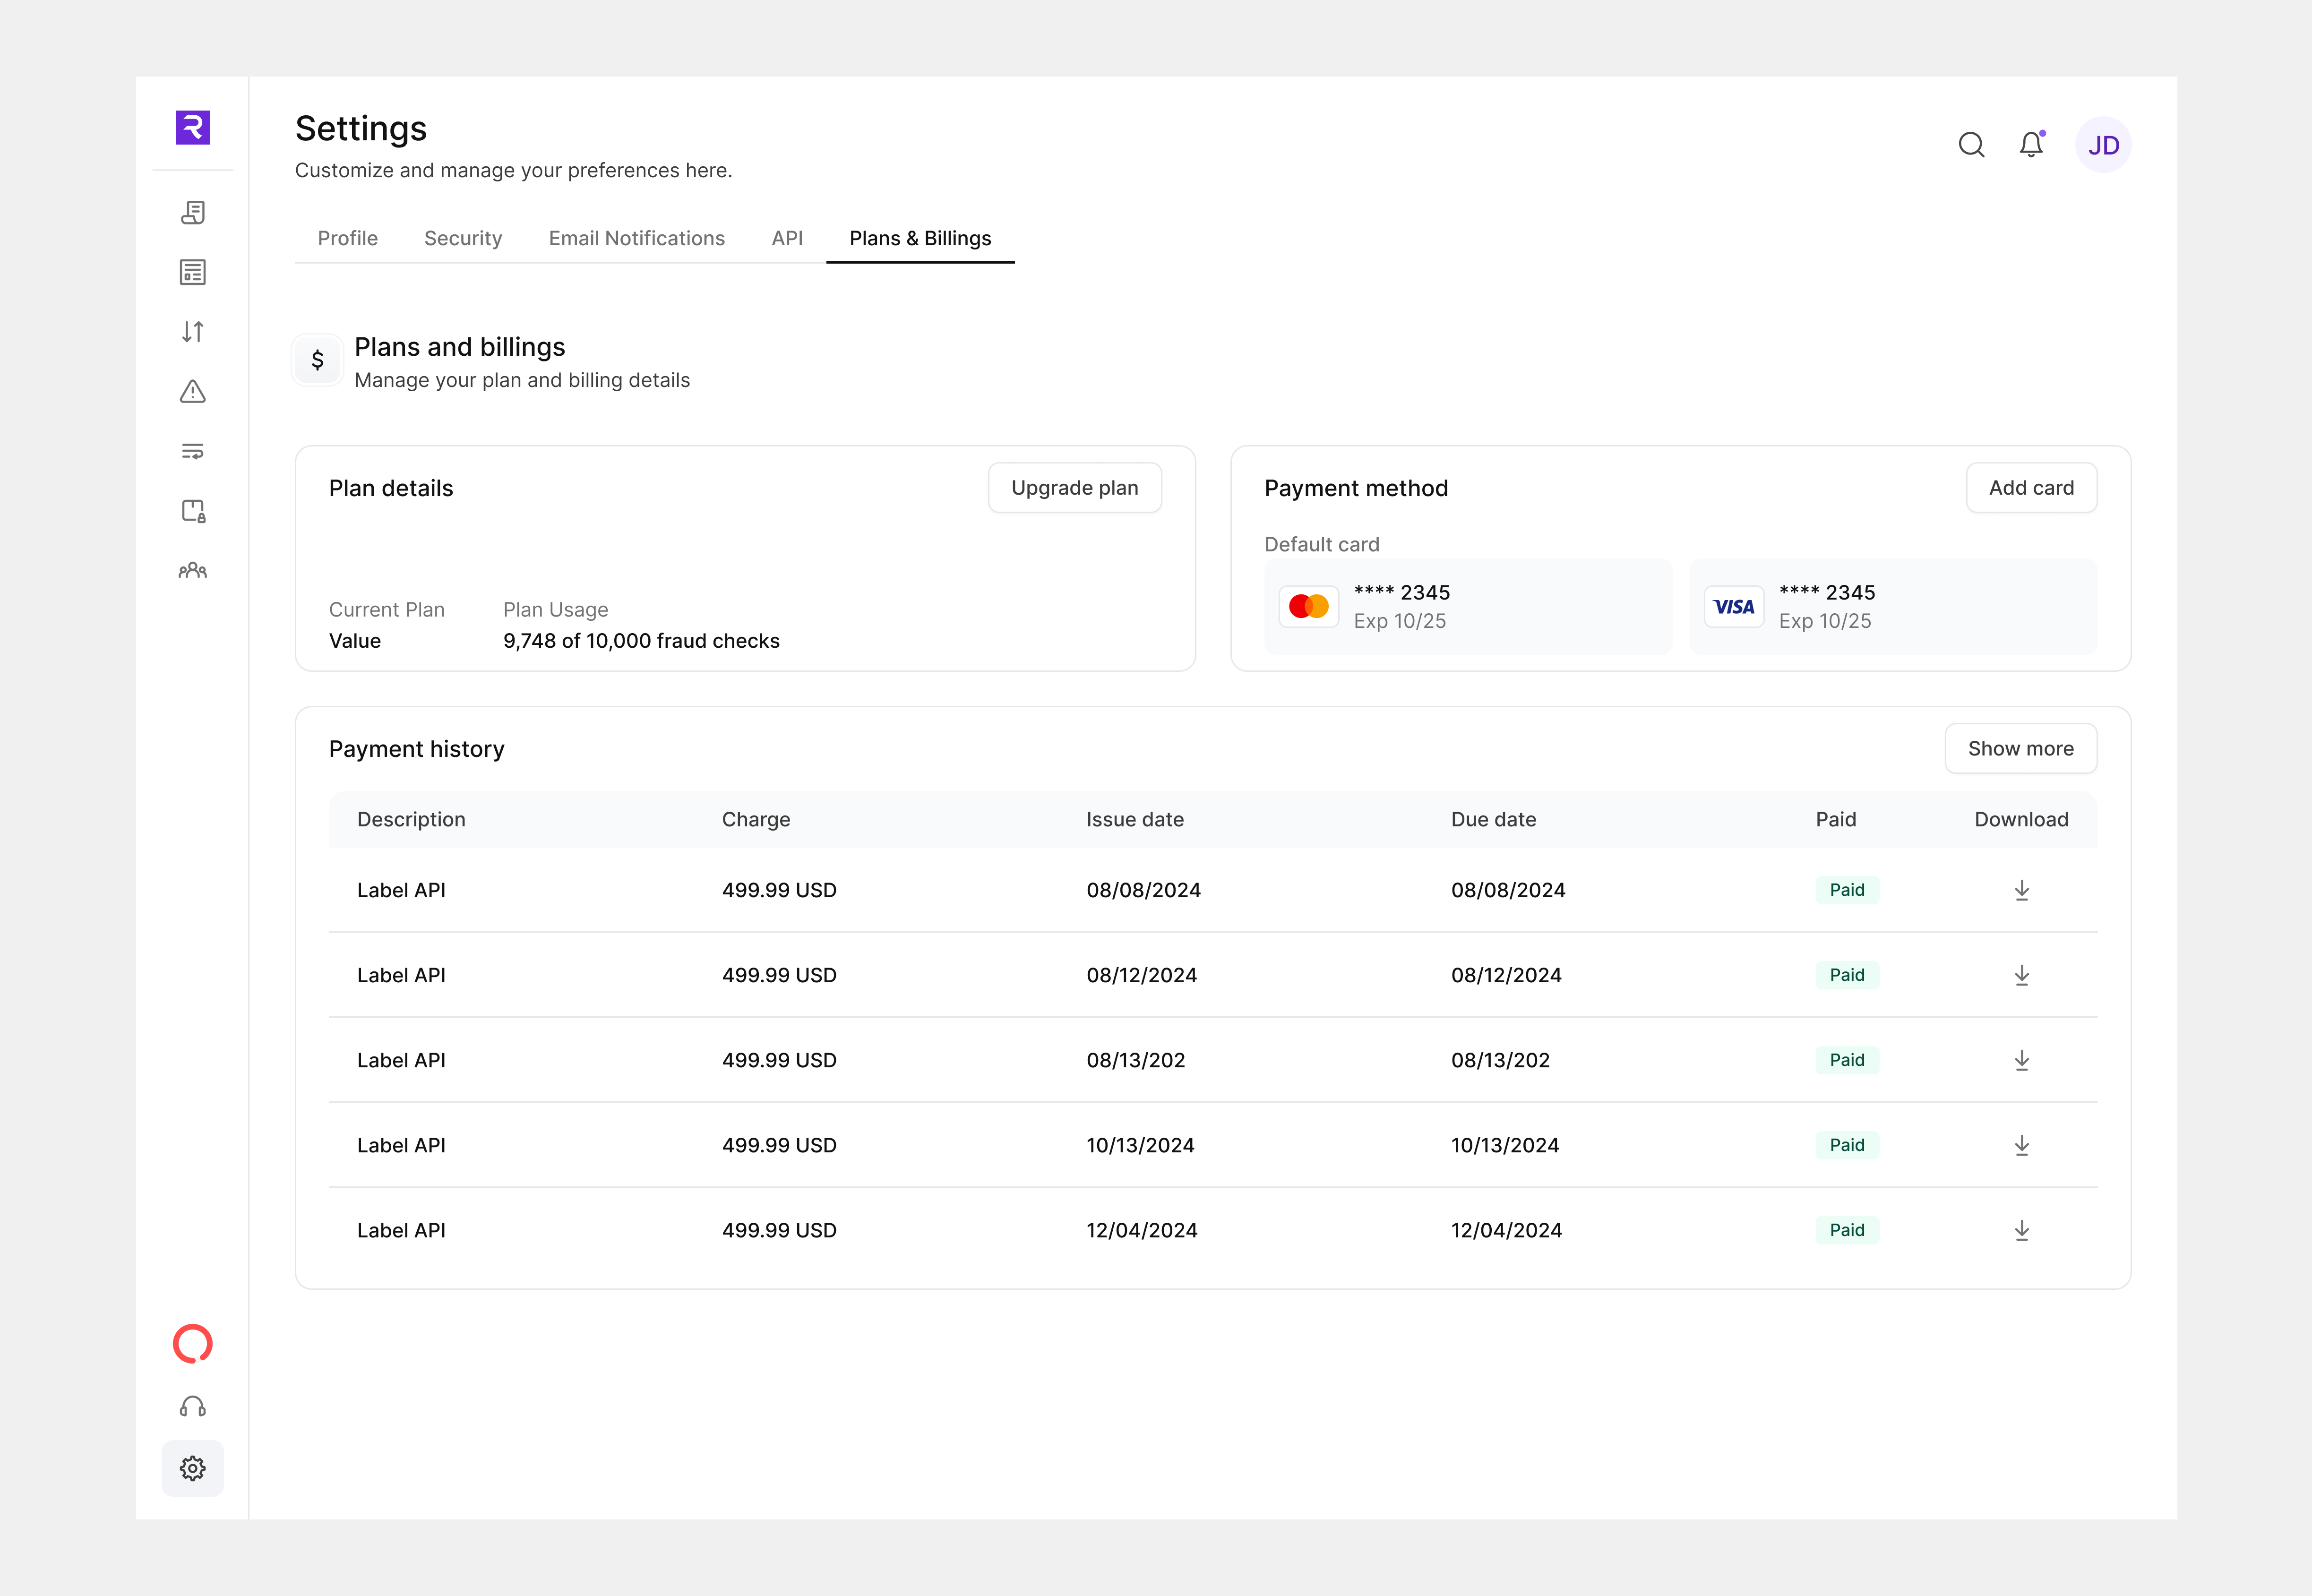Viewport: 2312px width, 1596px height.
Task: Open the wrapped lines rules icon
Action: coord(193,451)
